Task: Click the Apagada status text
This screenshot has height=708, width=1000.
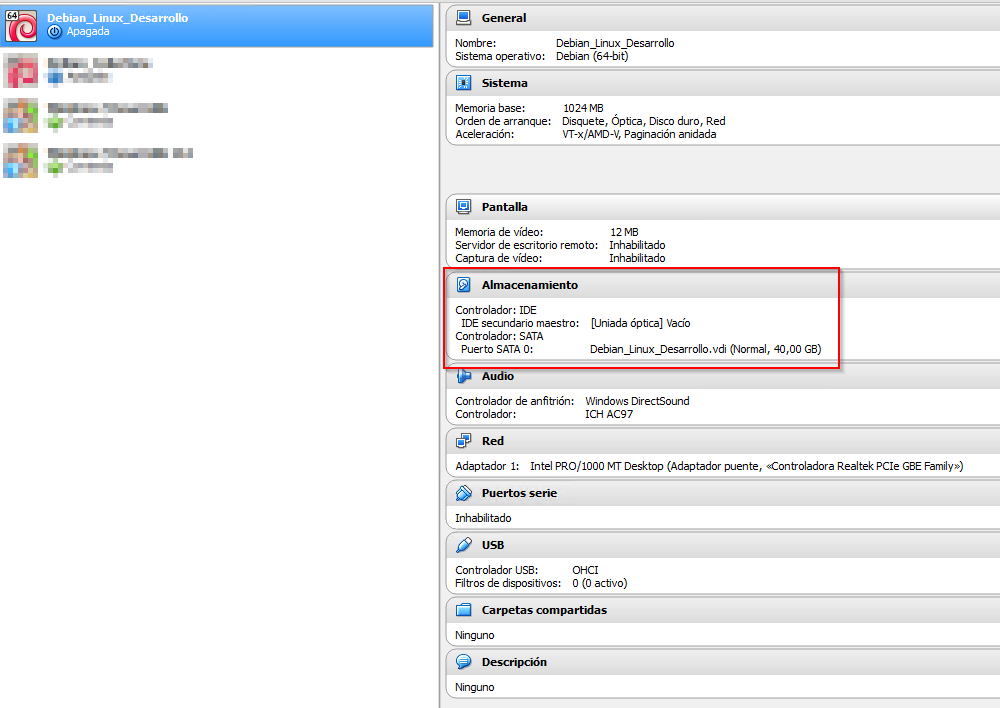Action: point(88,31)
